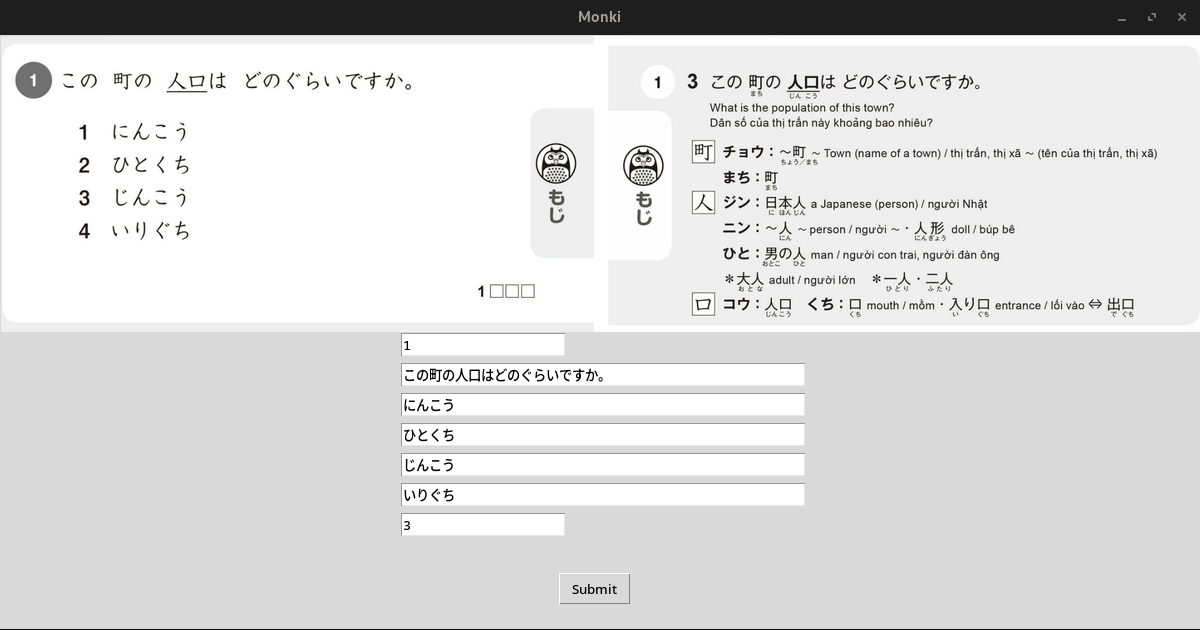Viewport: 1200px width, 630px height.
Task: Click the input field containing にんこう
Action: click(603, 405)
